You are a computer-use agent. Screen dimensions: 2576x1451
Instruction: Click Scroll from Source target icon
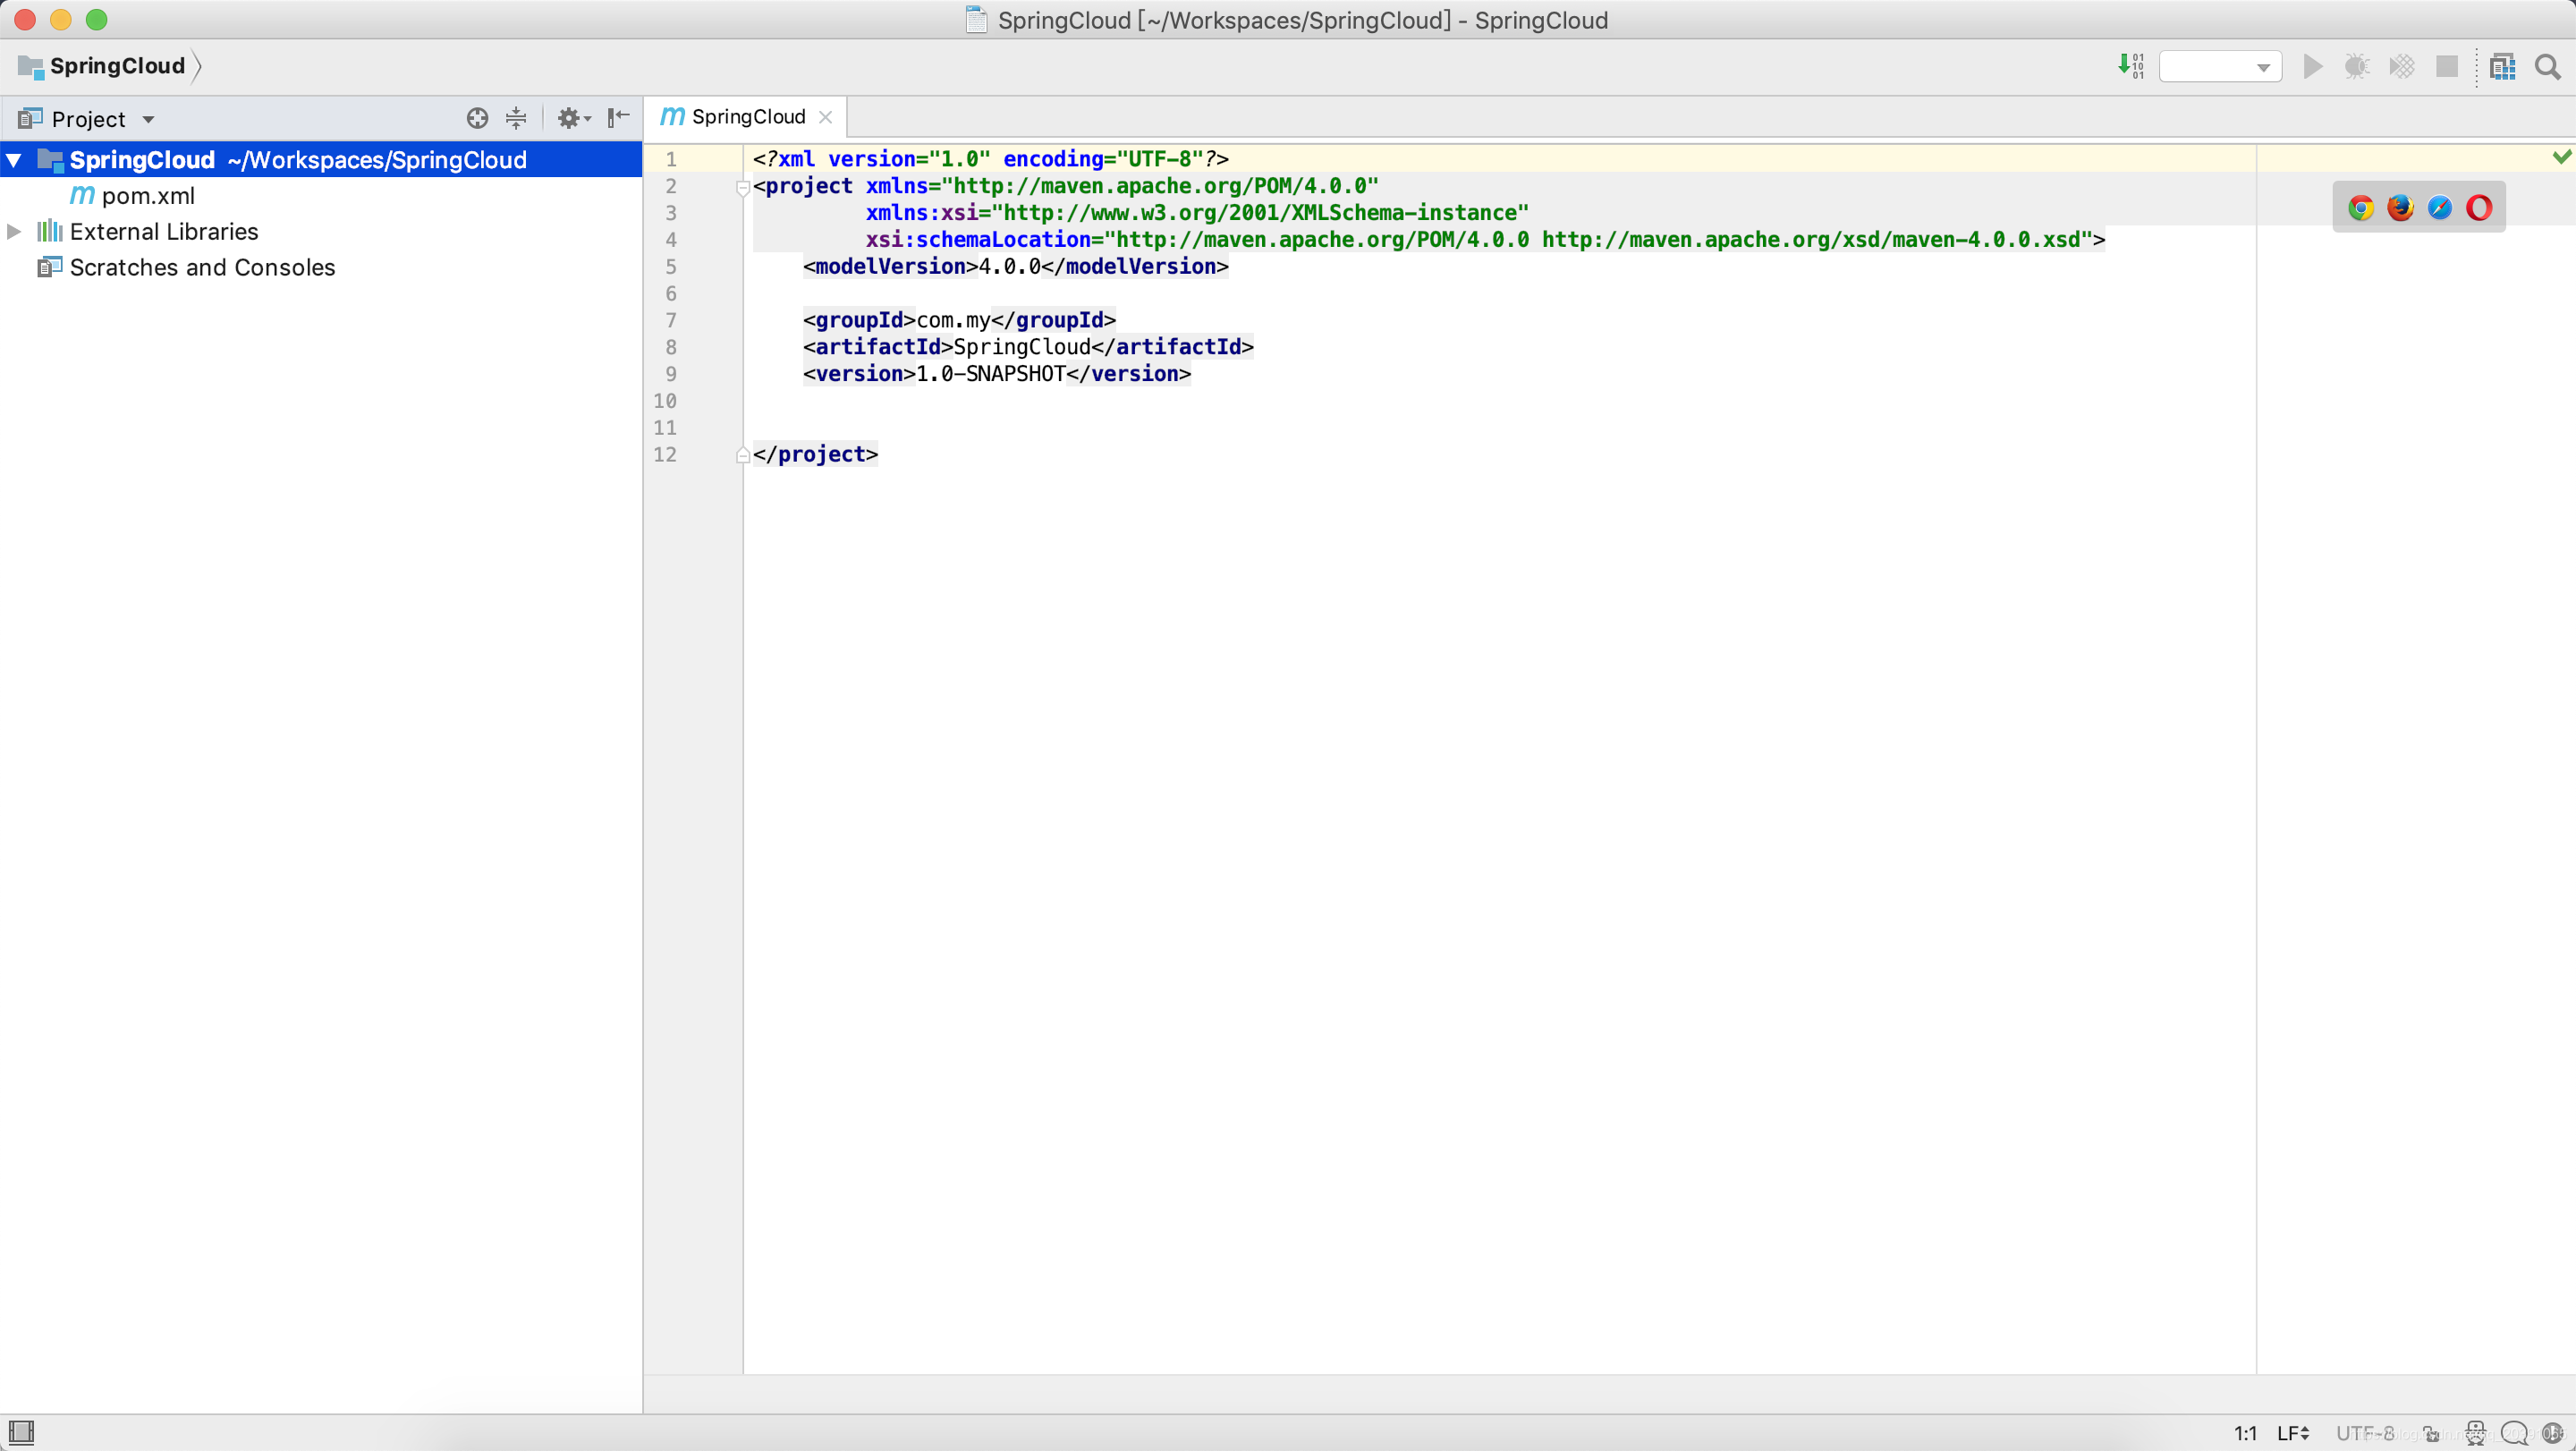tap(477, 118)
